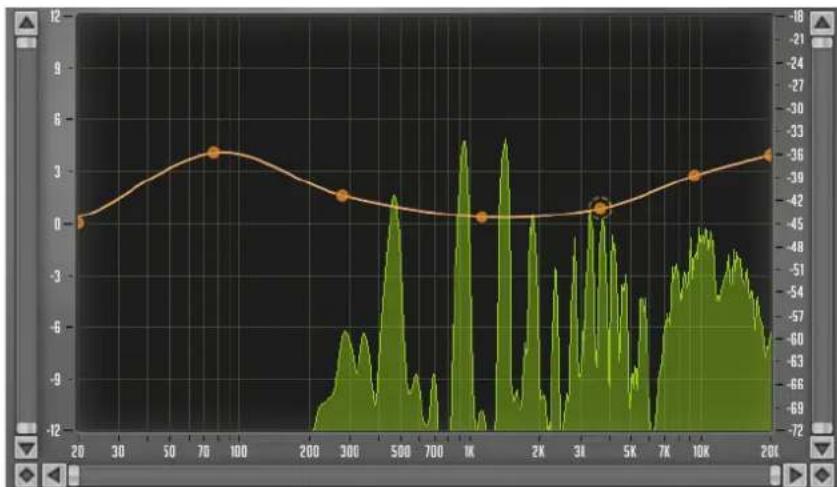Click the 12 dB gain scale label
Screen dimensions: 837x487
[x=56, y=17]
